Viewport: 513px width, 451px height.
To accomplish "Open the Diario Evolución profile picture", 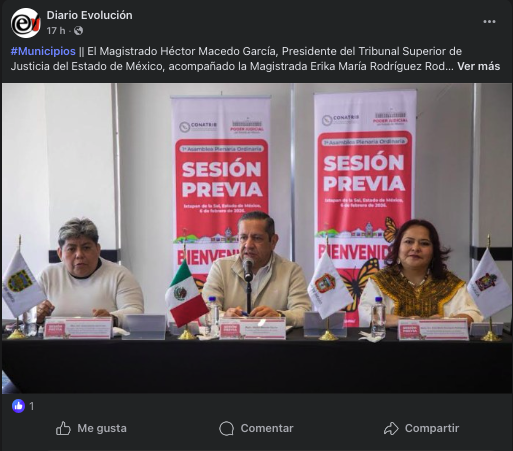I will [26, 23].
